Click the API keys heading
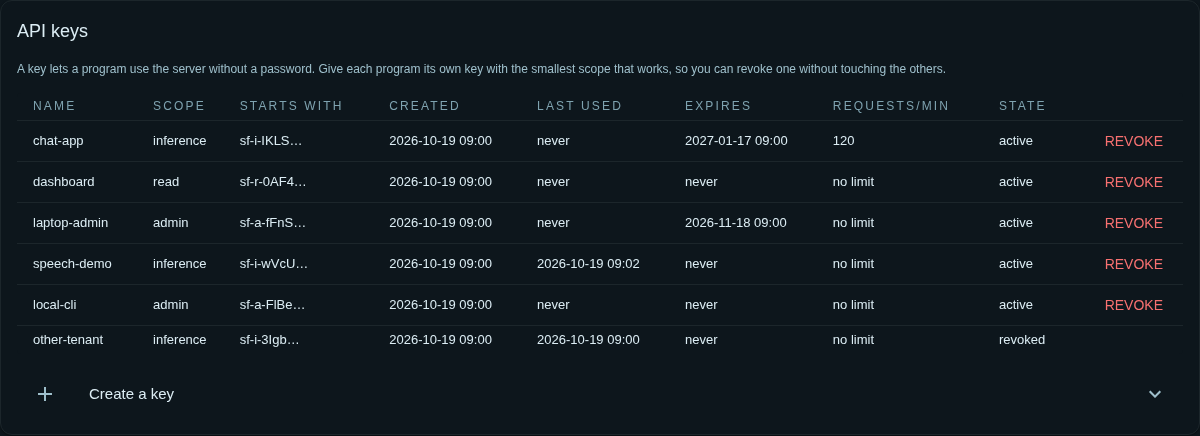 click(52, 31)
